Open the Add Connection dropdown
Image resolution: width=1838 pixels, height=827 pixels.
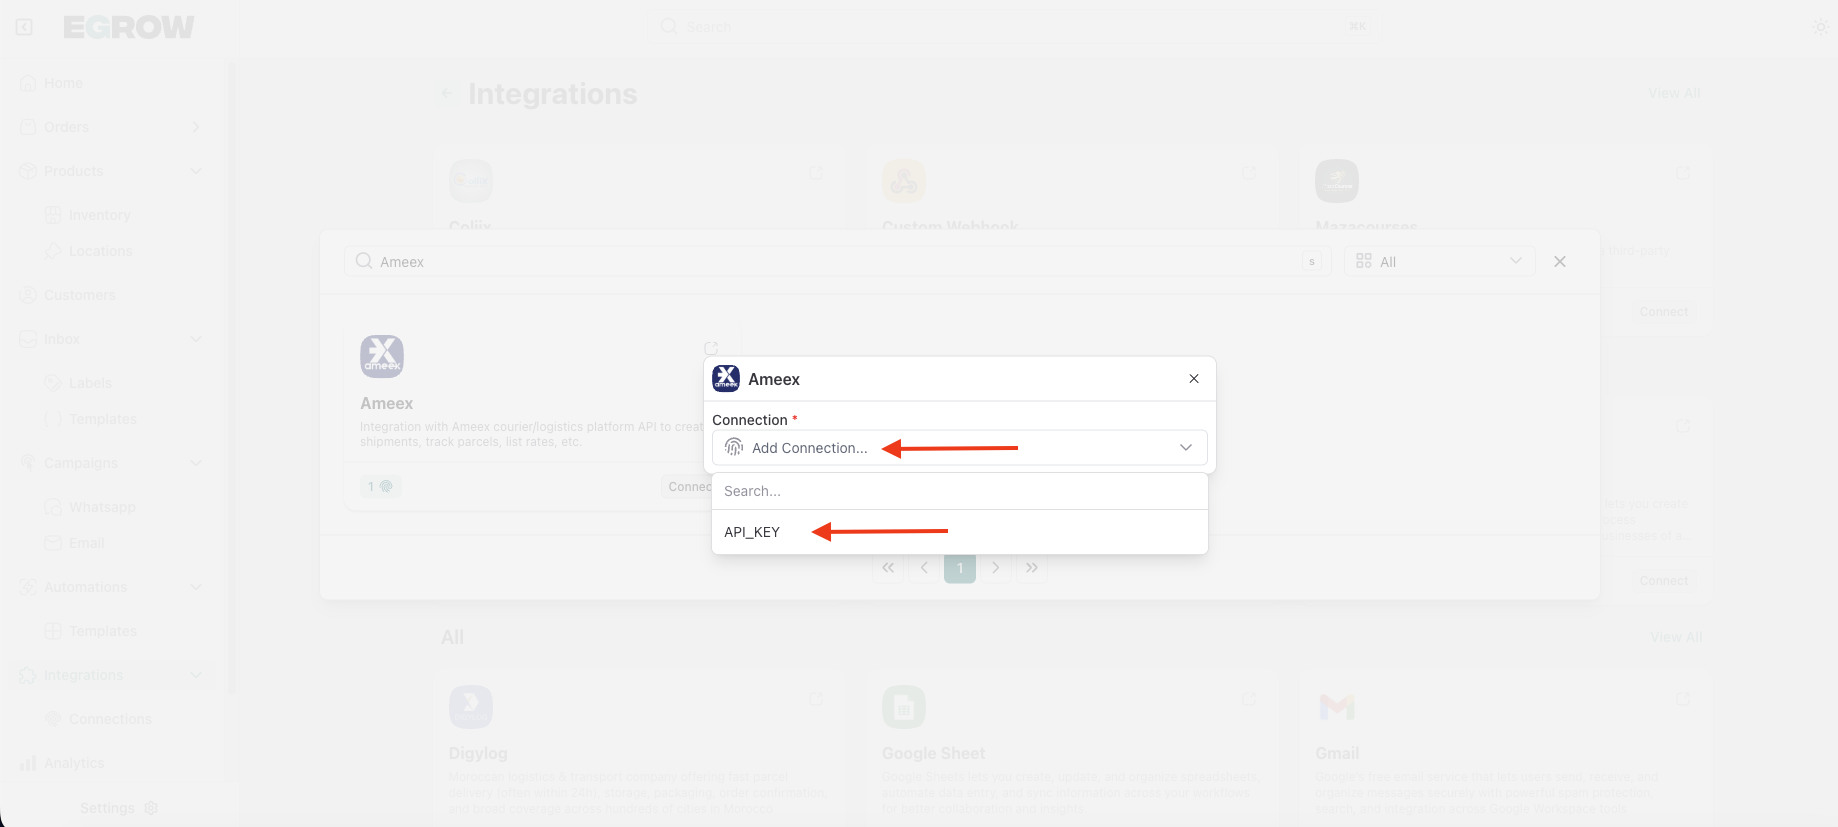click(x=960, y=448)
